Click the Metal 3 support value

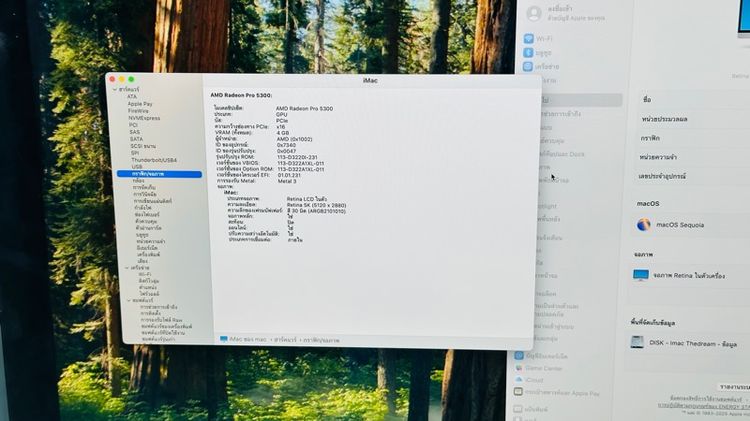click(x=287, y=181)
